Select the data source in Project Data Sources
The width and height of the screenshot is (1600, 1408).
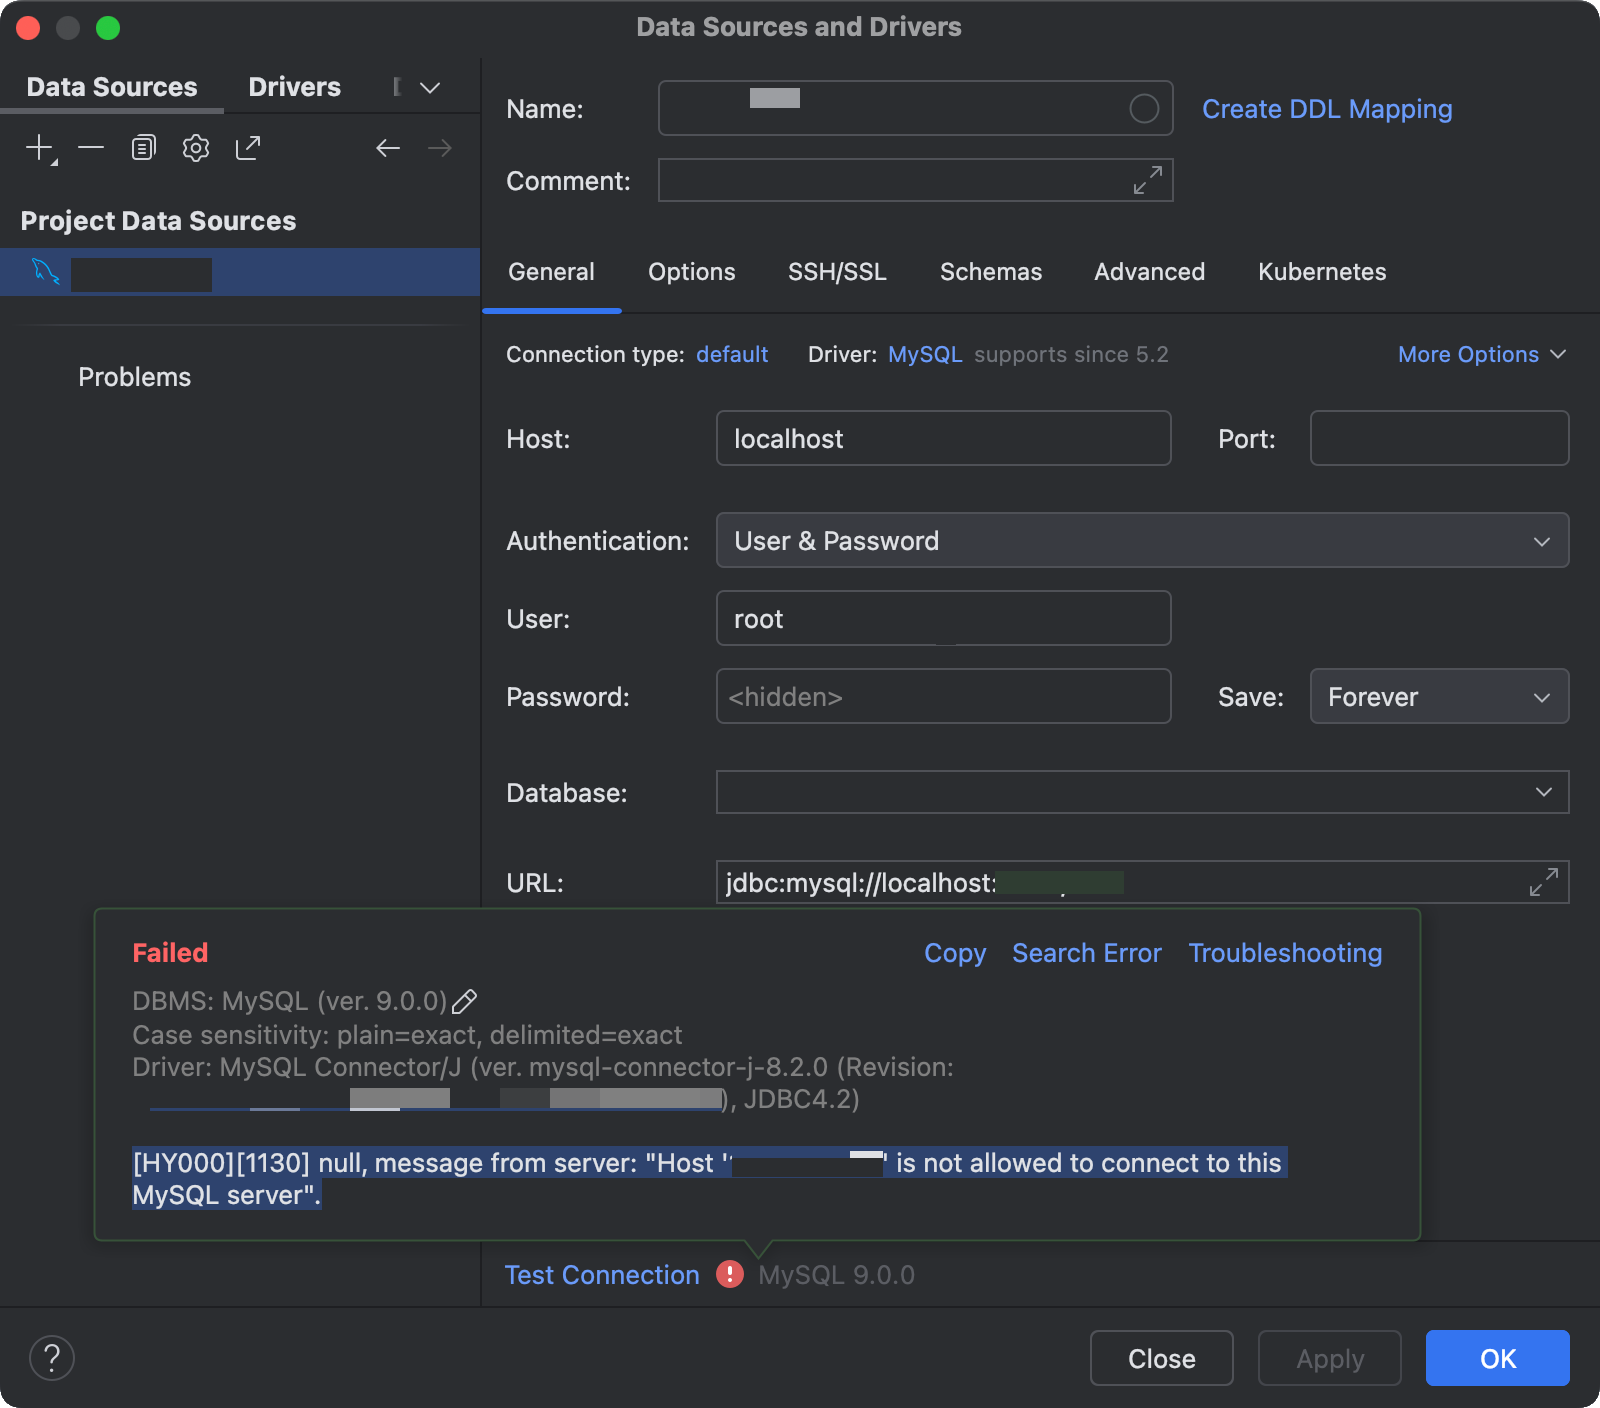click(240, 272)
